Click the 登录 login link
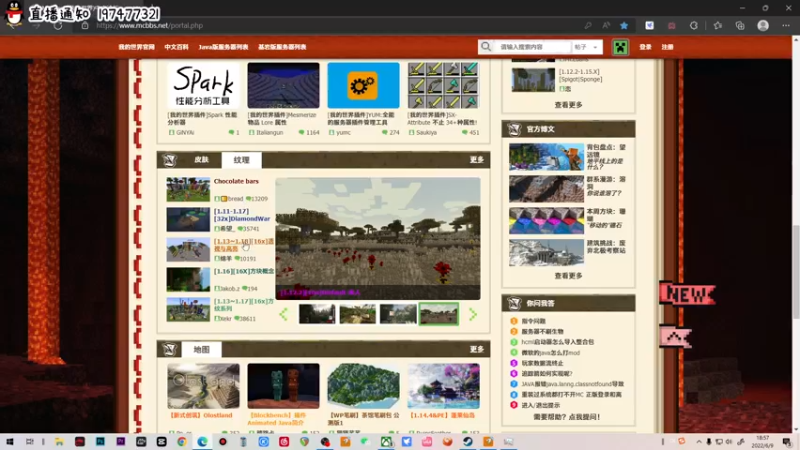The image size is (800, 450). point(645,47)
